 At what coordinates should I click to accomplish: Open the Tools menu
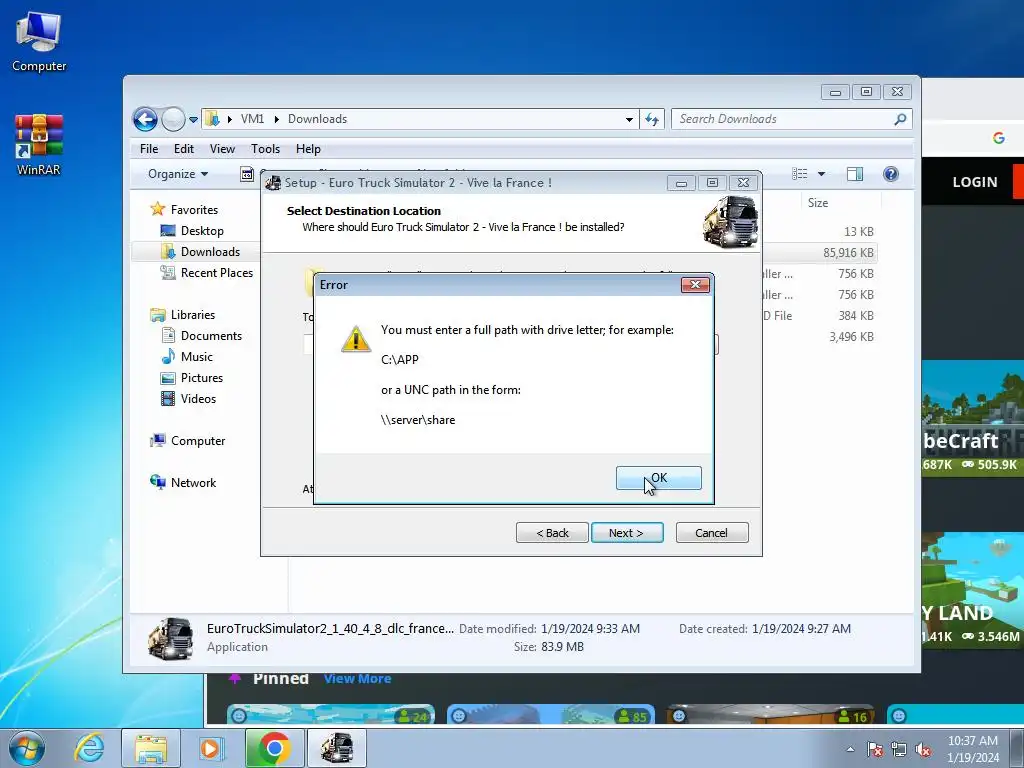click(x=265, y=149)
